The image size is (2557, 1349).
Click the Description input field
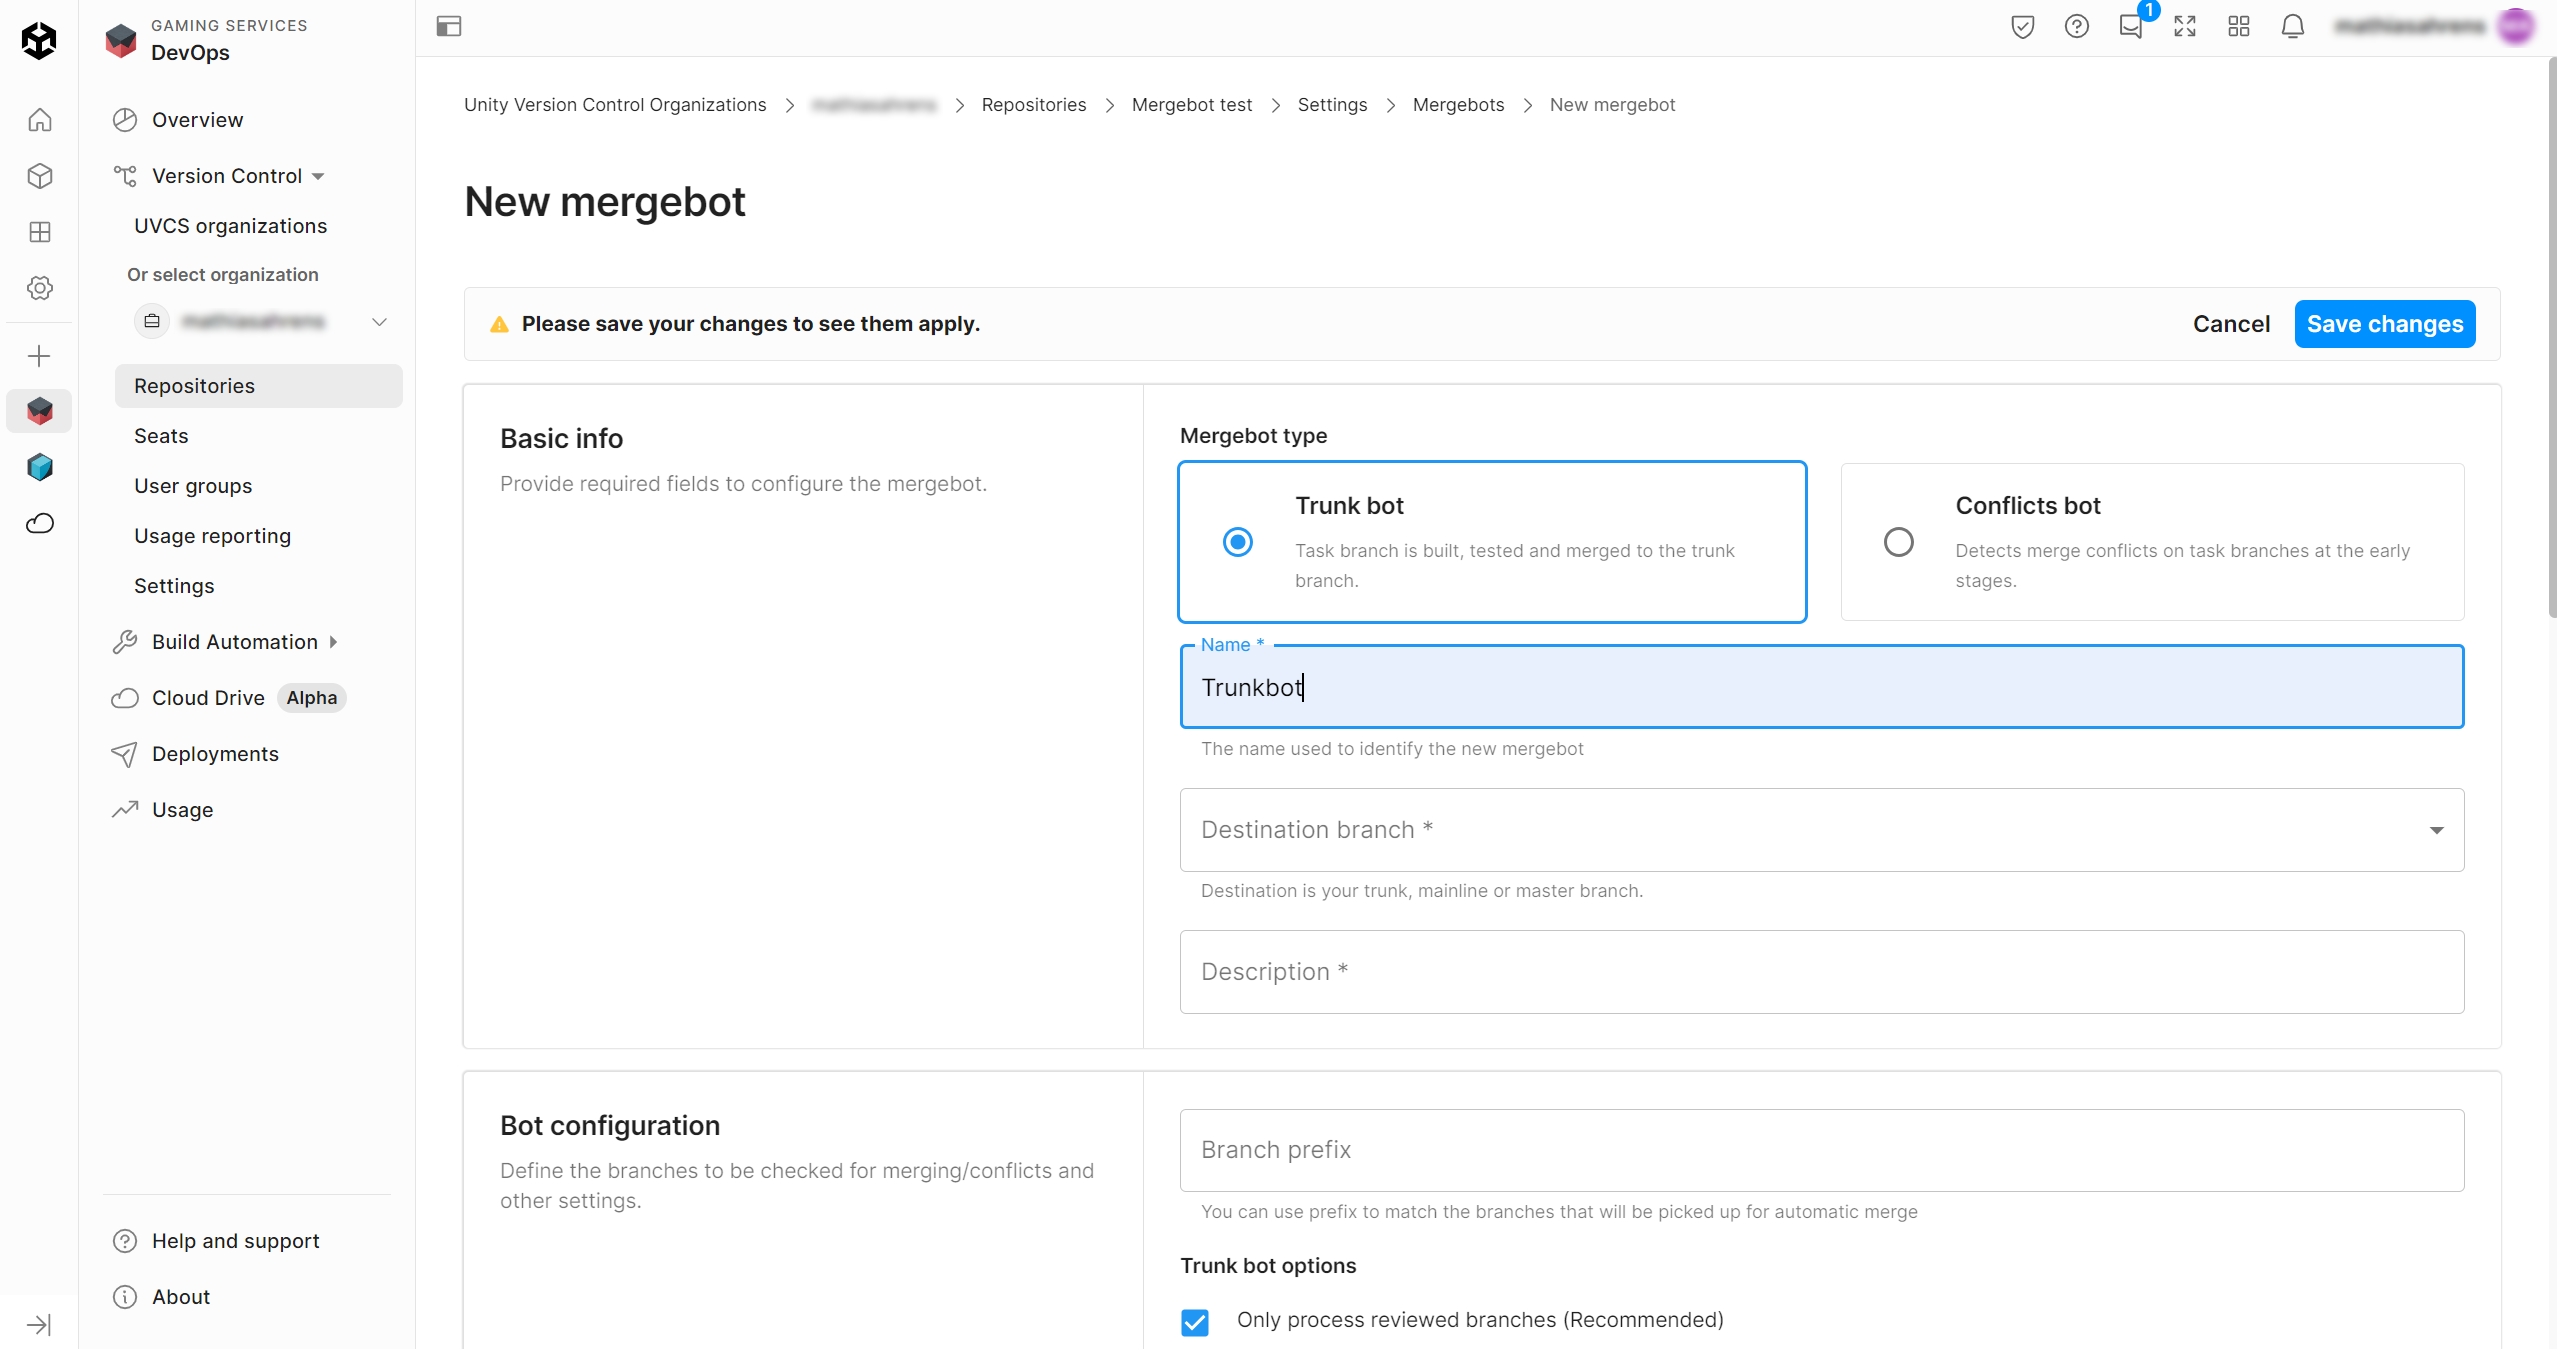pos(1820,972)
